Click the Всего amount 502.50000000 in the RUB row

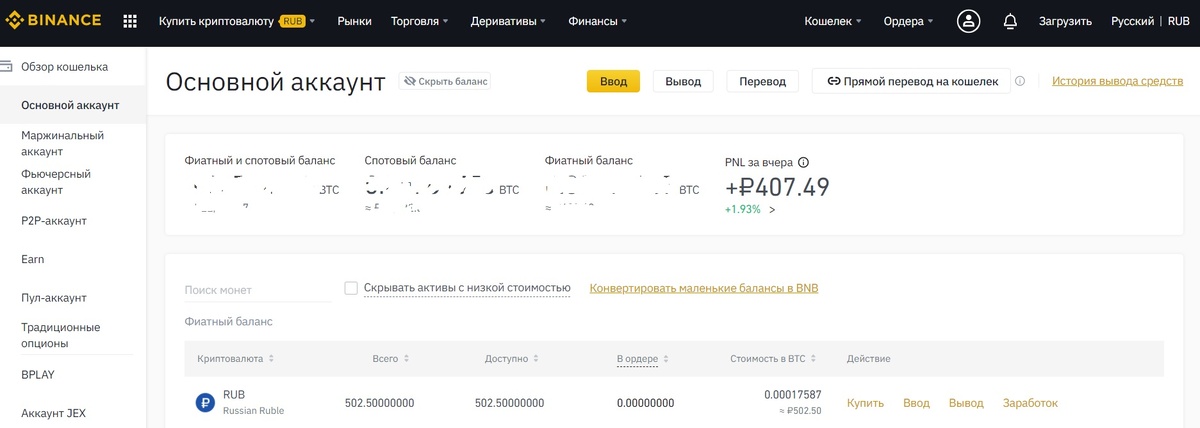pos(380,403)
